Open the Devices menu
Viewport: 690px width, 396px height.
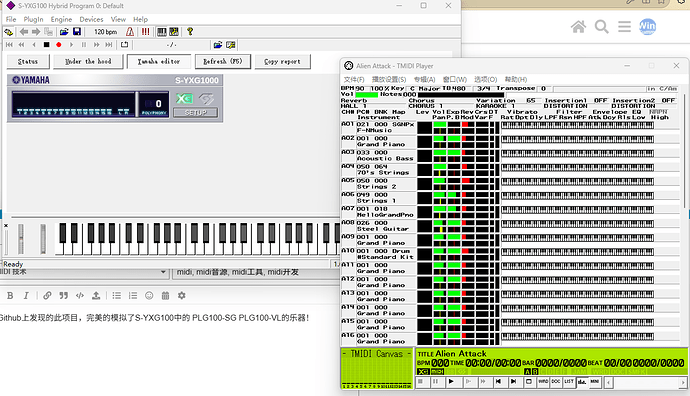click(x=91, y=19)
